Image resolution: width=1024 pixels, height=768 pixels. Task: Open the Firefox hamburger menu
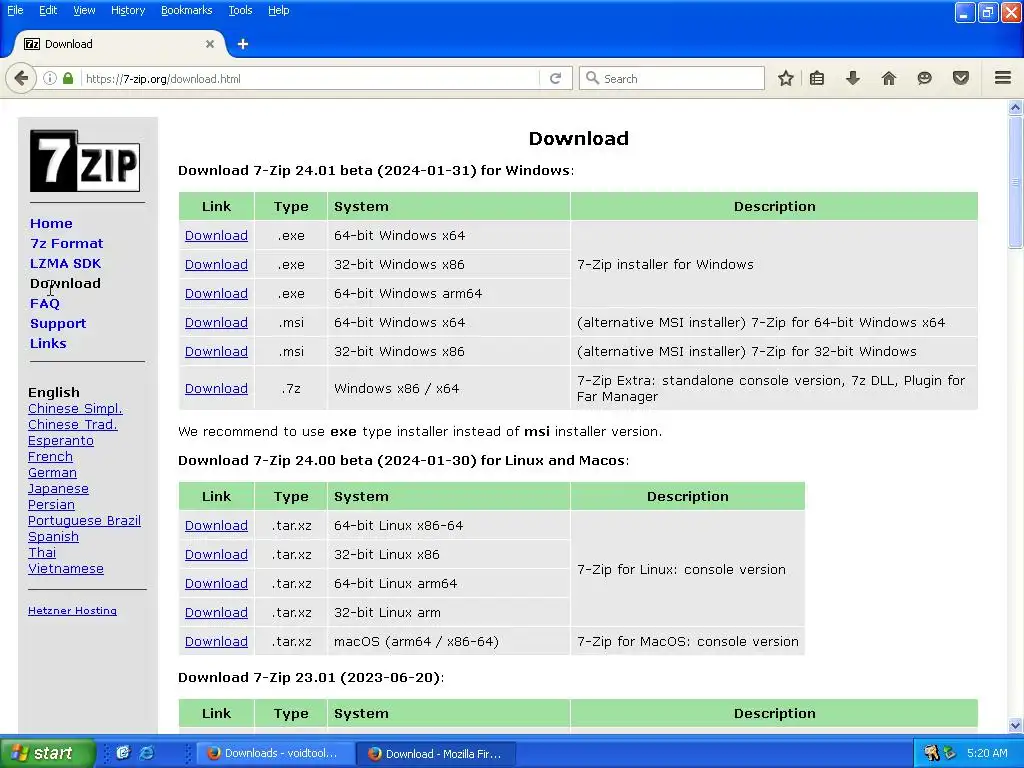click(1003, 78)
